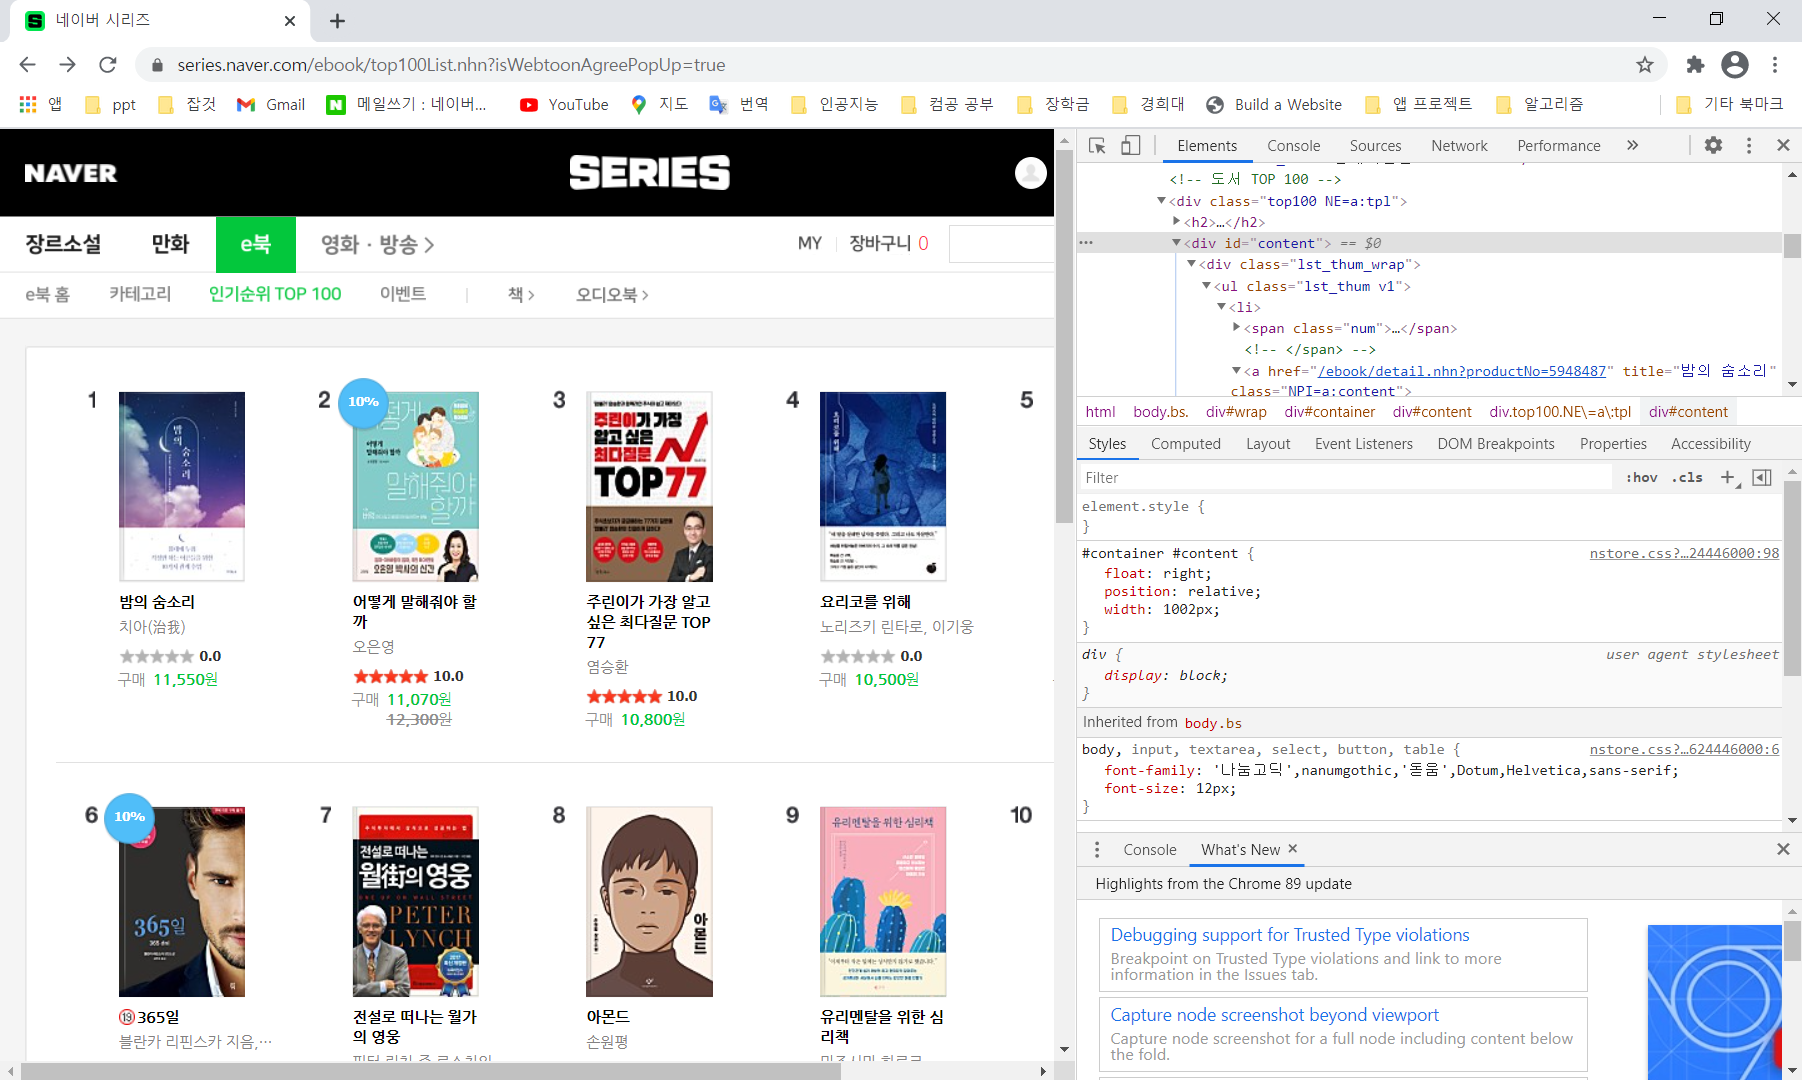The height and width of the screenshot is (1080, 1802).
Task: Open the 인공지능 bookmark folder
Action: 834,104
